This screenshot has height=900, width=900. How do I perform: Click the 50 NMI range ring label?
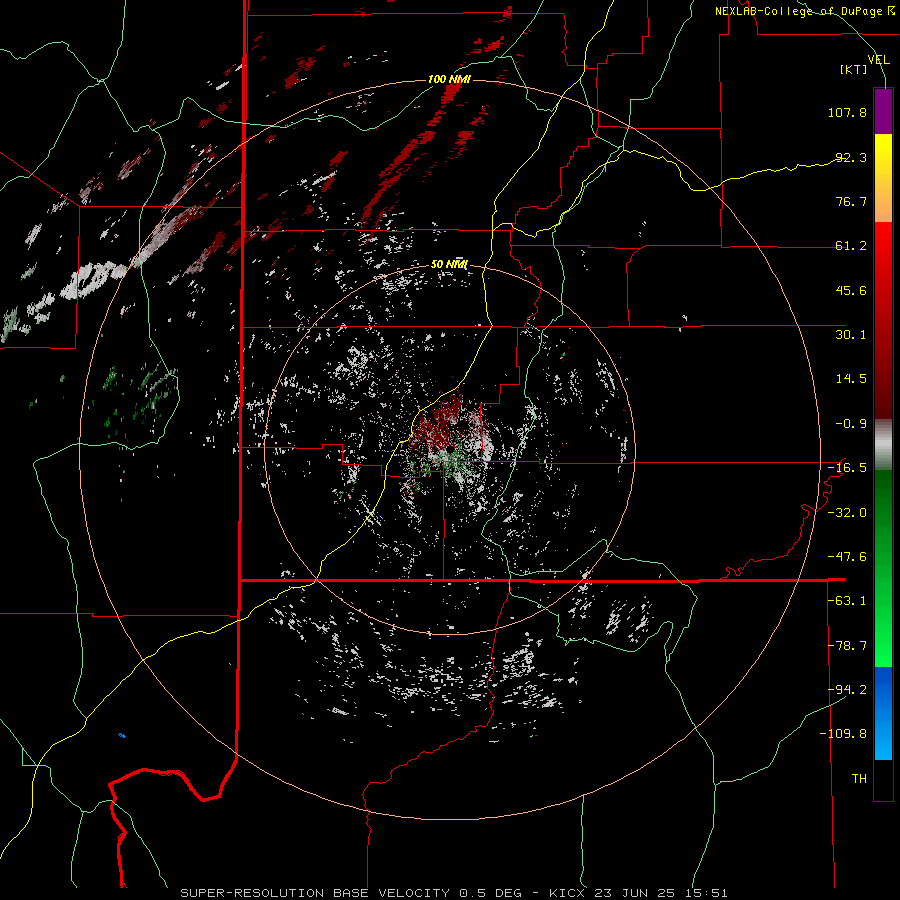tap(449, 265)
